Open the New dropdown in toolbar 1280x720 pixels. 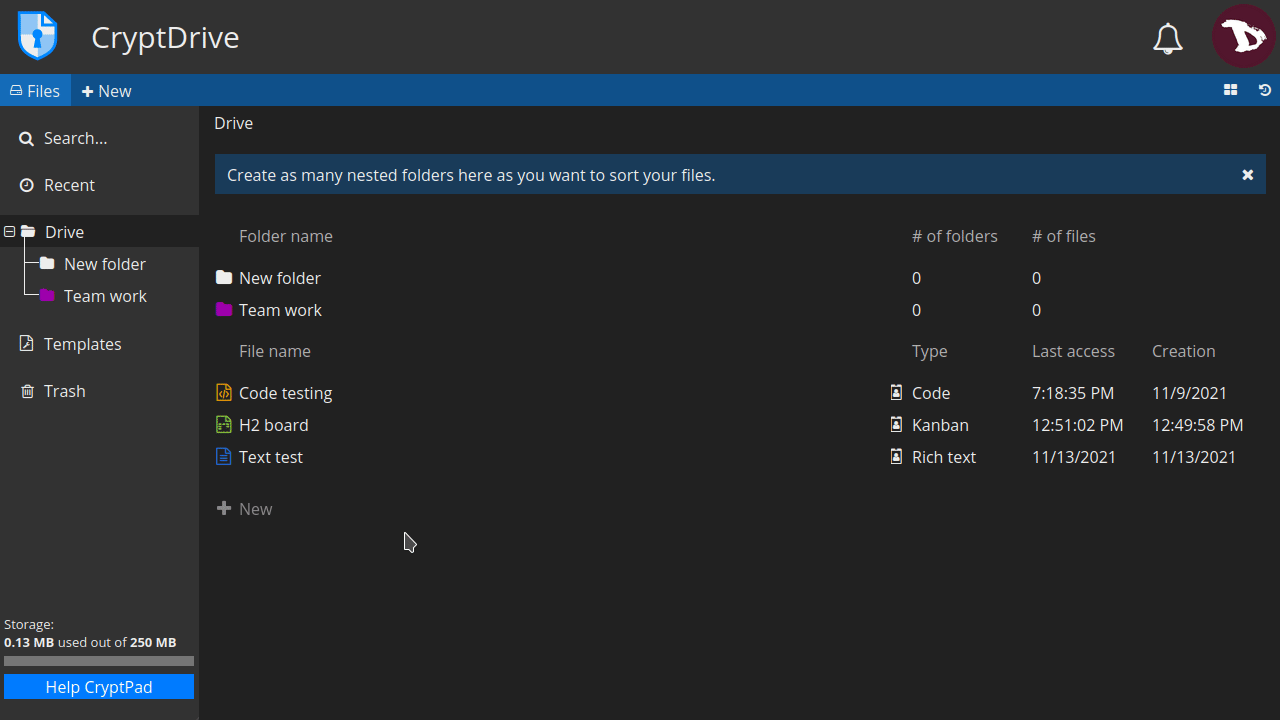(x=107, y=91)
